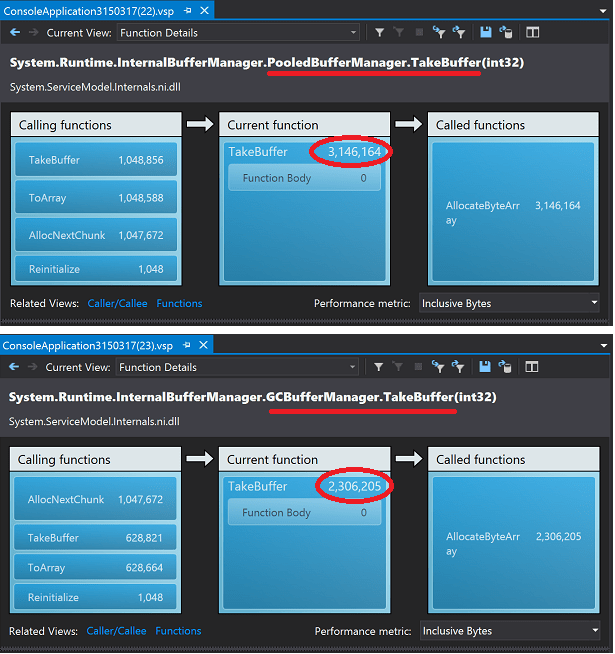Click the back arrow in the GCBufferManager report toolbar
The image size is (615, 654).
point(15,367)
